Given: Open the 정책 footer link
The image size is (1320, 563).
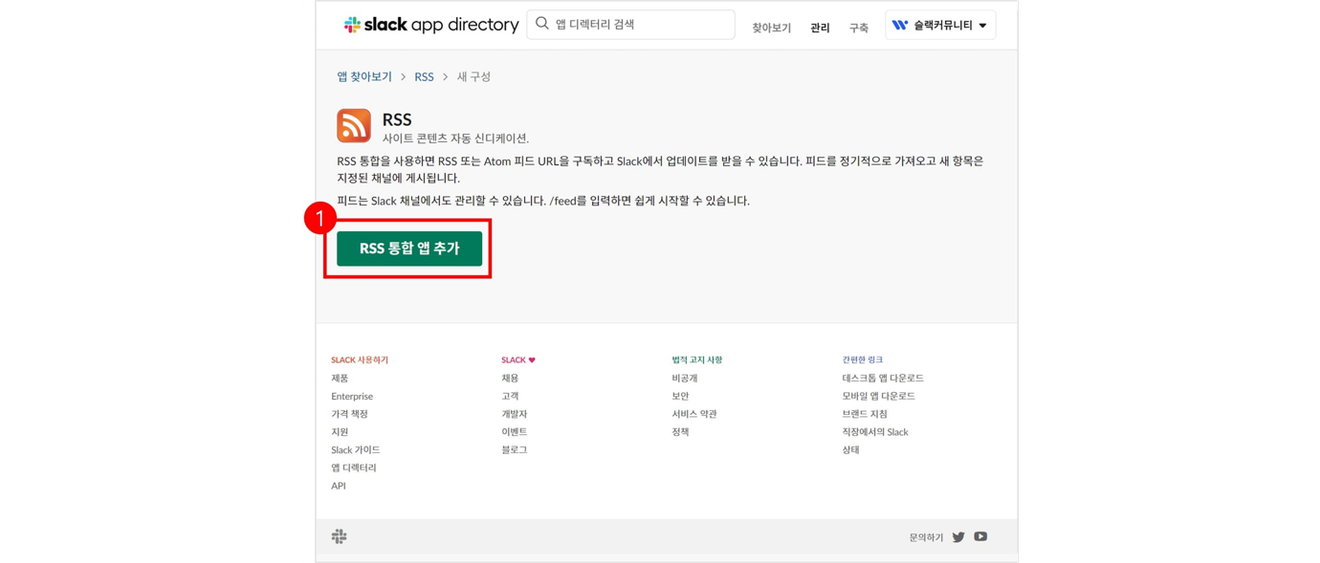Looking at the screenshot, I should pyautogui.click(x=681, y=432).
